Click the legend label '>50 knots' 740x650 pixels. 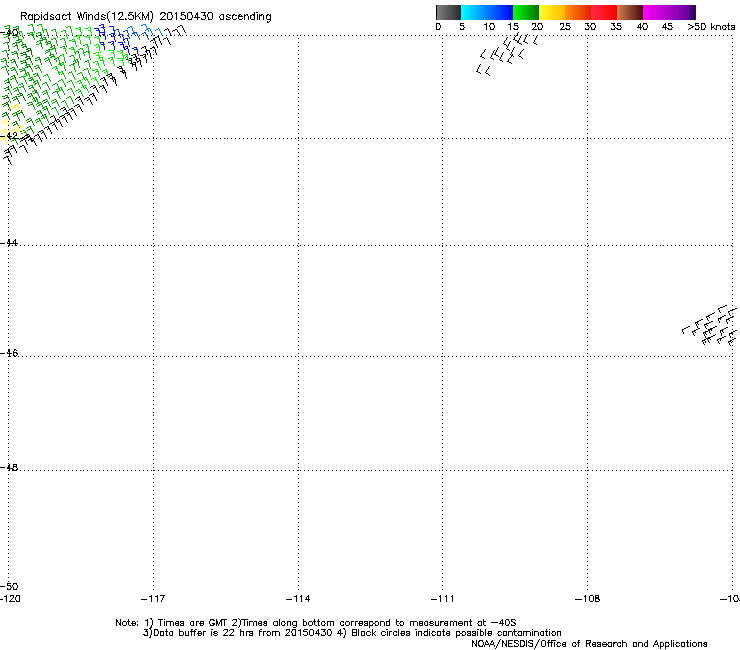point(711,27)
